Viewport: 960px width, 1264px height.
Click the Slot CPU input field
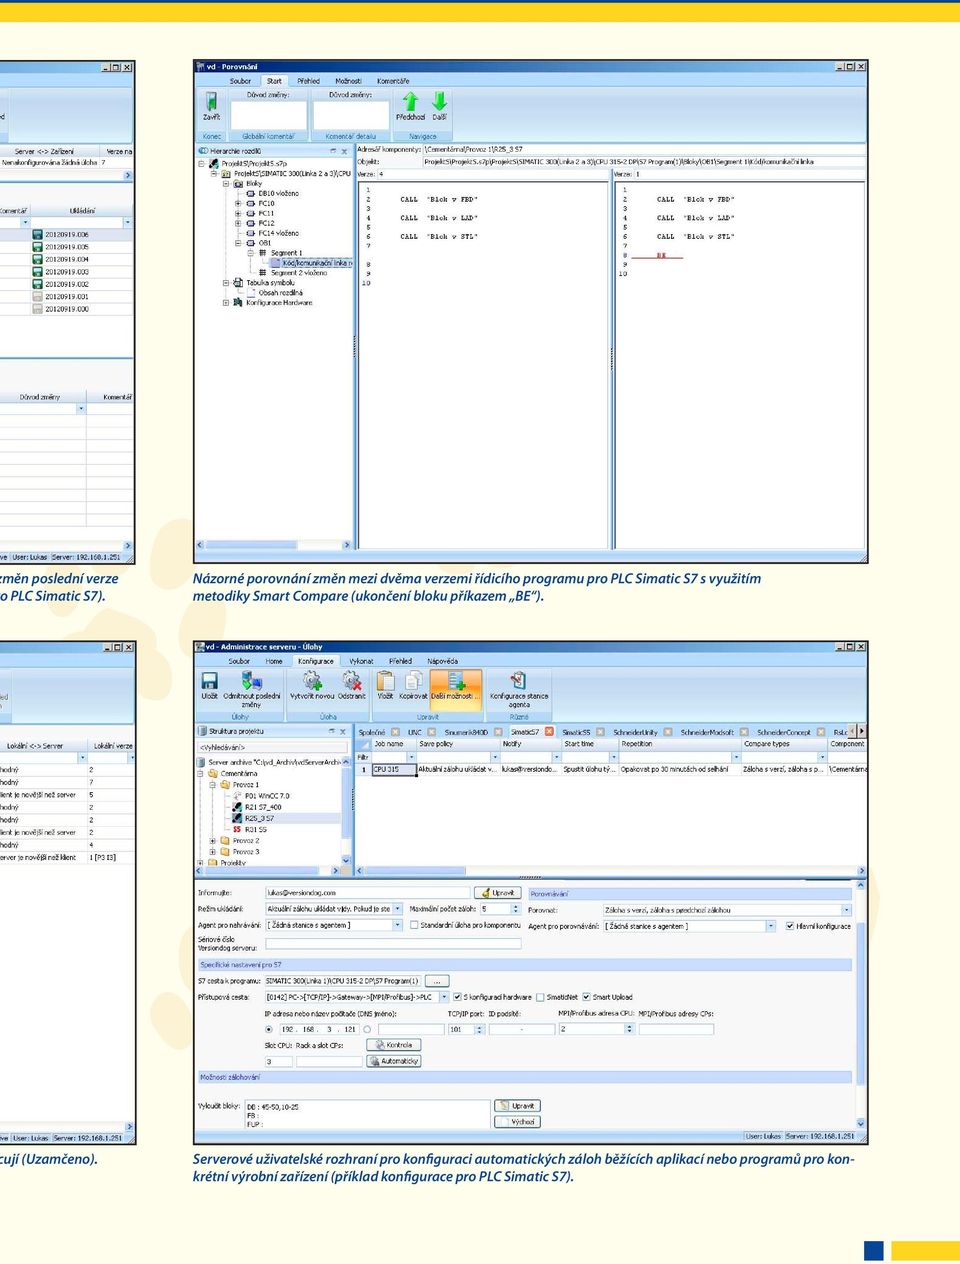tap(279, 1061)
